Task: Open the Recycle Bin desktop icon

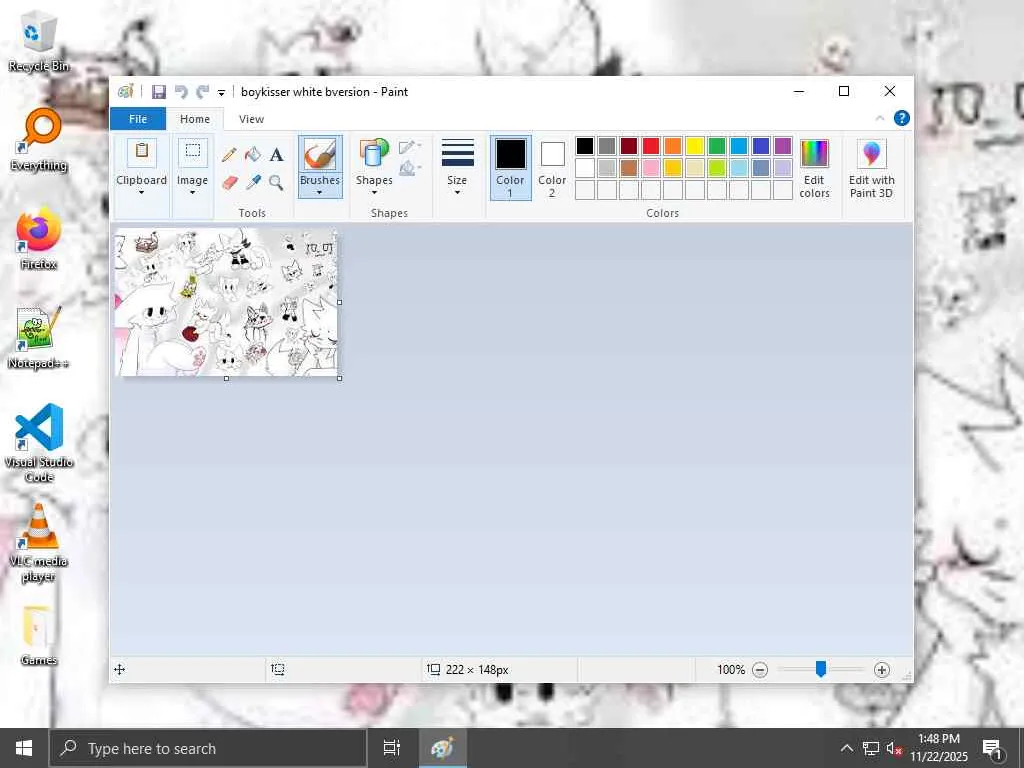Action: [x=39, y=42]
